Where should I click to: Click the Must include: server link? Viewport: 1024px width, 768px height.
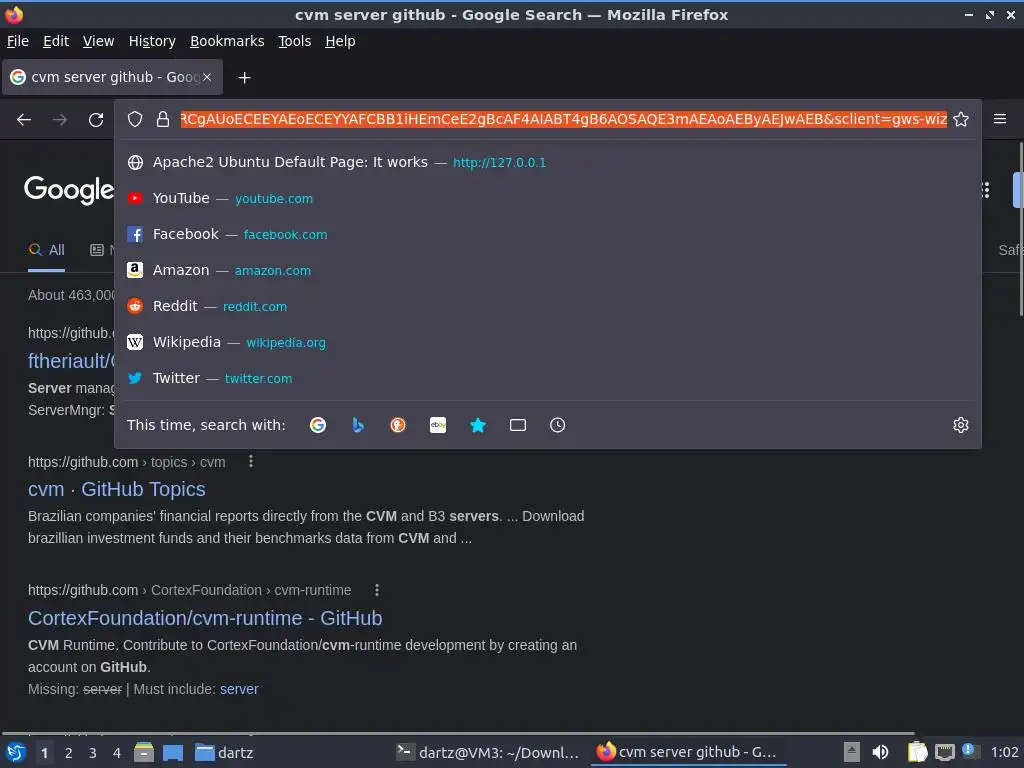[239, 689]
